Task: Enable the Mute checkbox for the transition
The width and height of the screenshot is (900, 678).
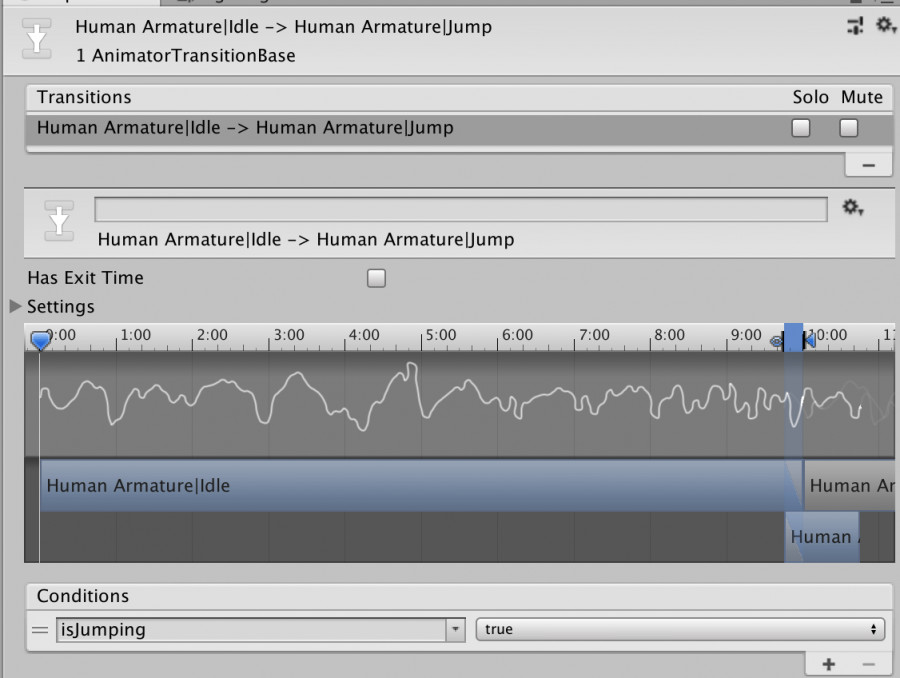Action: [849, 127]
